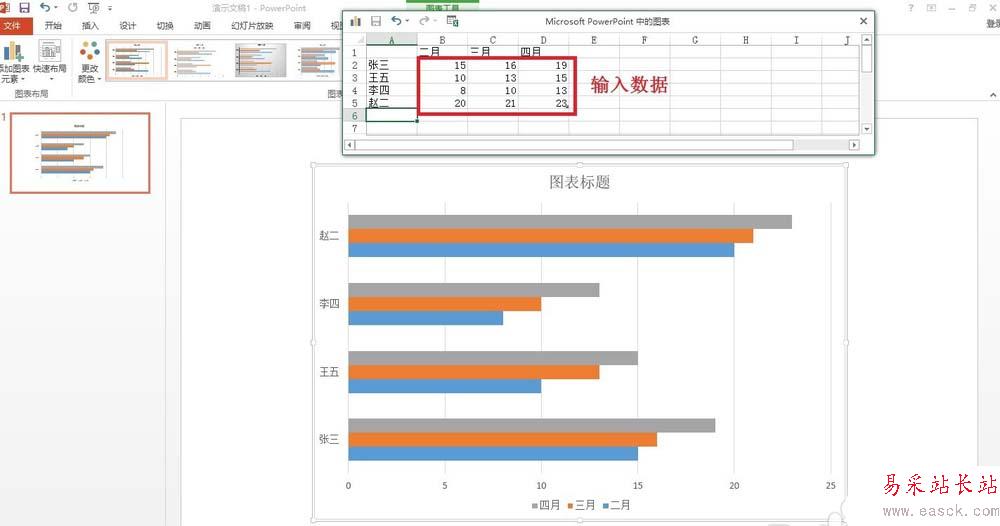Image resolution: width=1000 pixels, height=526 pixels.
Task: Select column E header in data sheet
Action: 594,40
